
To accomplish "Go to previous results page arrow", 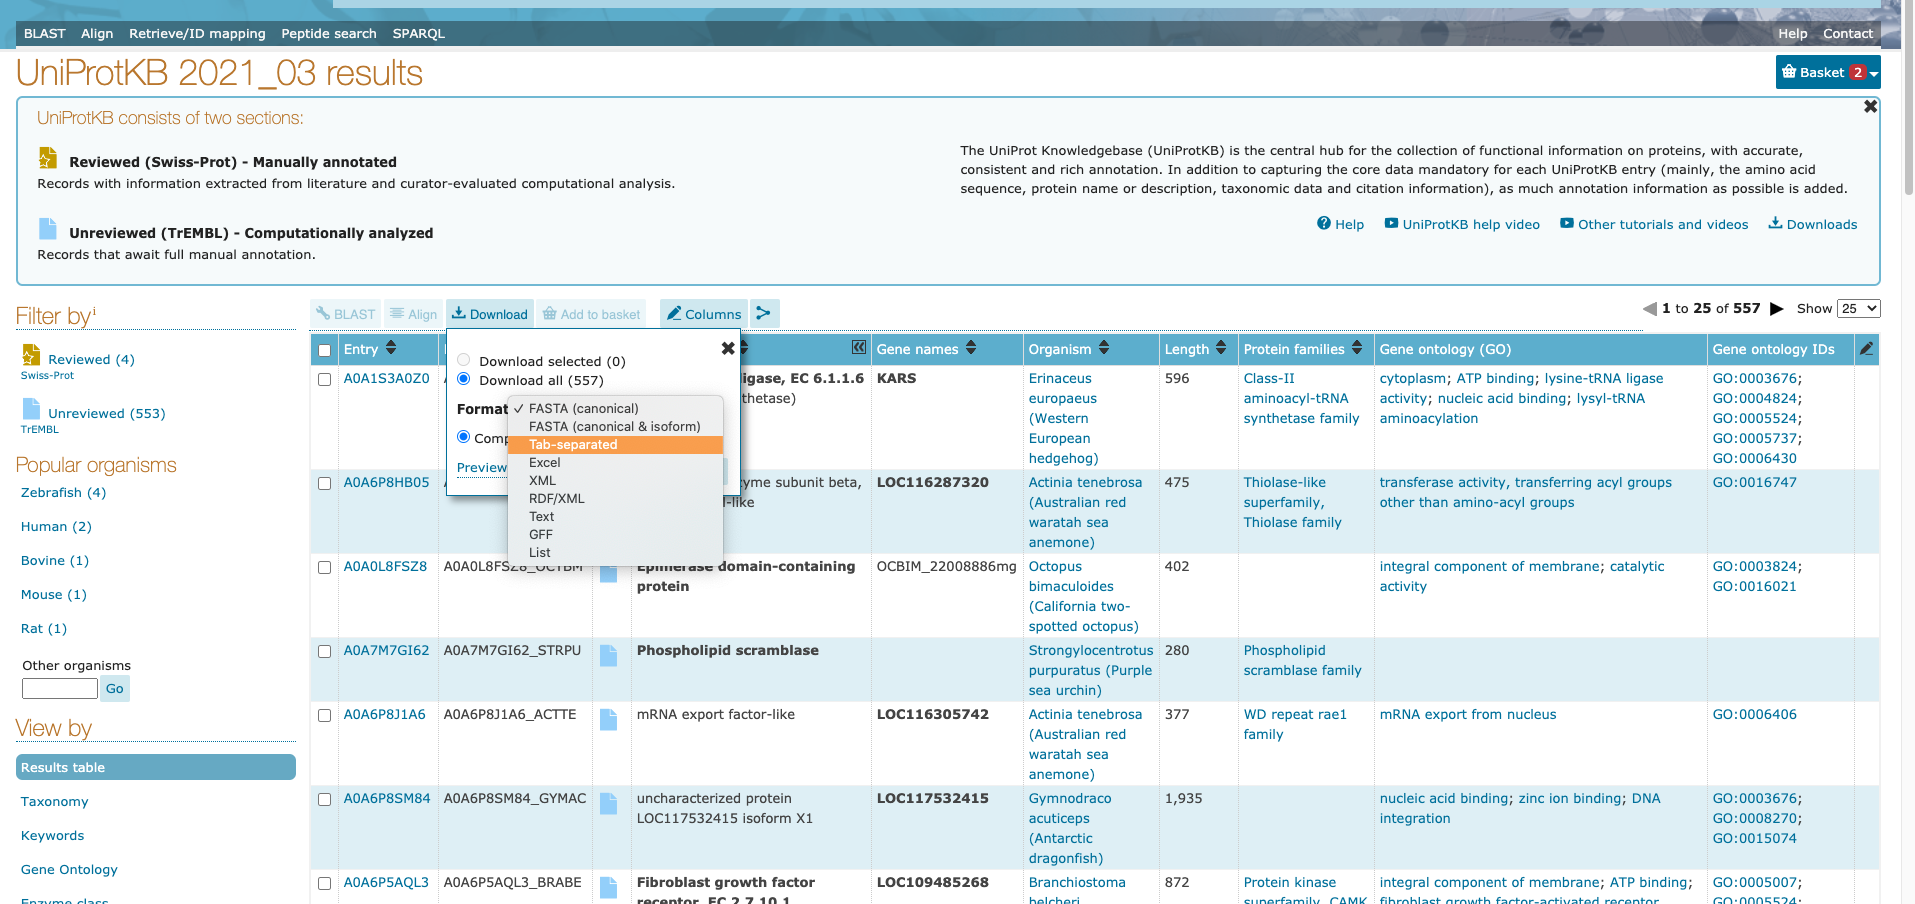I will 1649,309.
